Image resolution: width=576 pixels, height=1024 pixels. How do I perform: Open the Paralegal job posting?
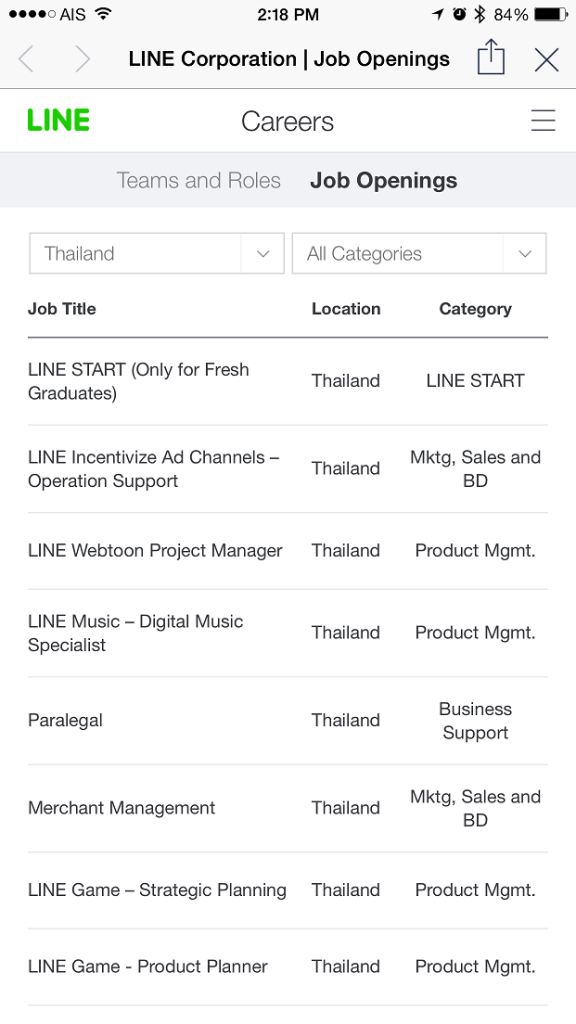point(65,720)
